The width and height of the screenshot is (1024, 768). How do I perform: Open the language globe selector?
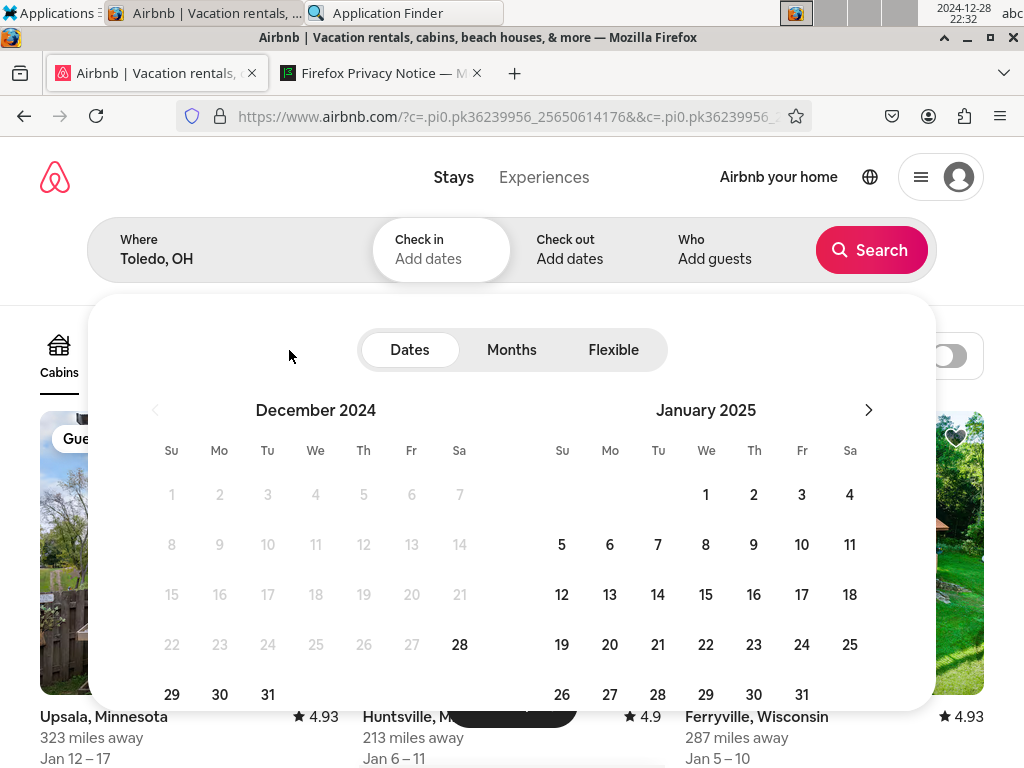pos(870,177)
